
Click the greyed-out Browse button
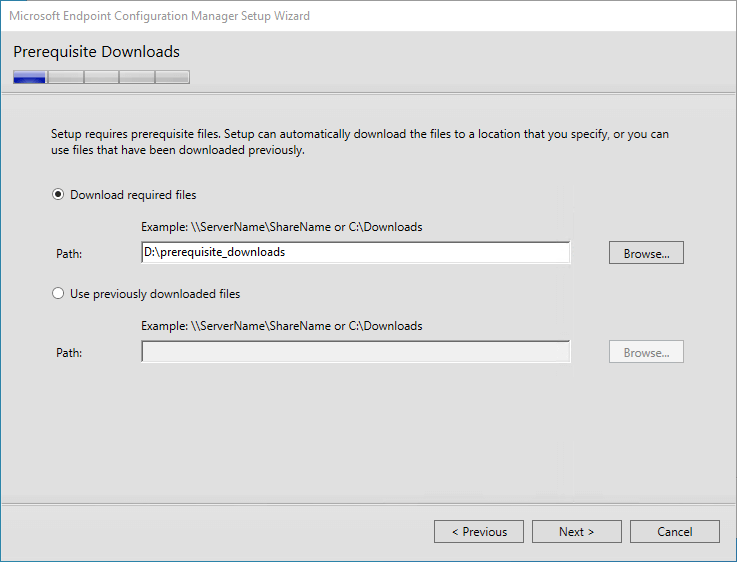(x=646, y=352)
